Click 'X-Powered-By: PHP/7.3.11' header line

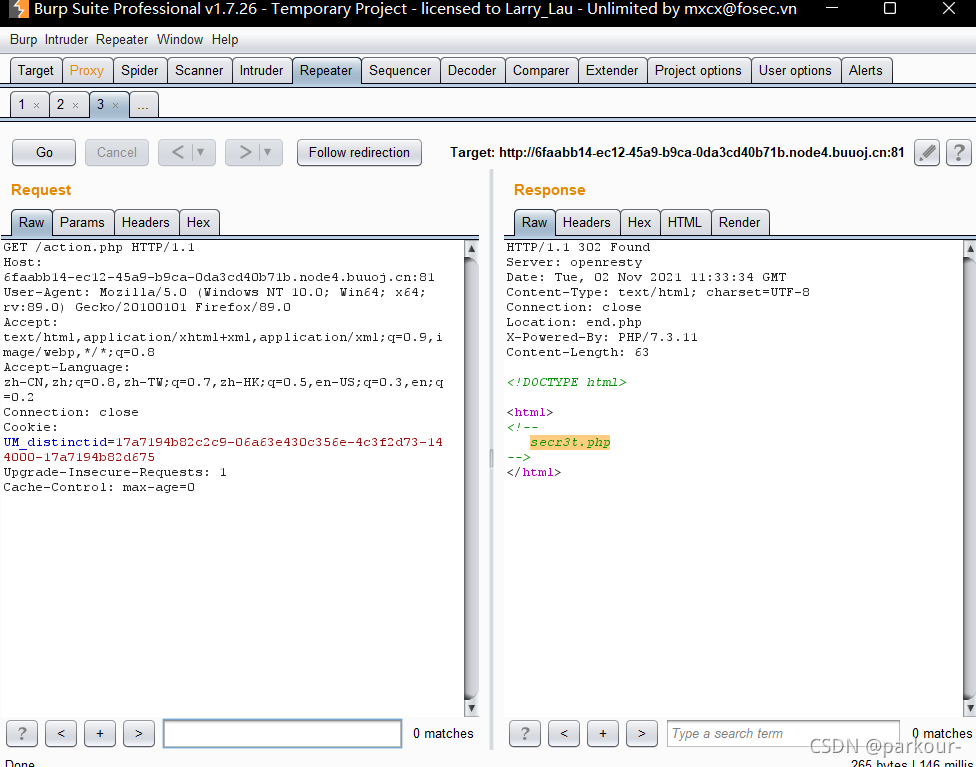point(602,337)
